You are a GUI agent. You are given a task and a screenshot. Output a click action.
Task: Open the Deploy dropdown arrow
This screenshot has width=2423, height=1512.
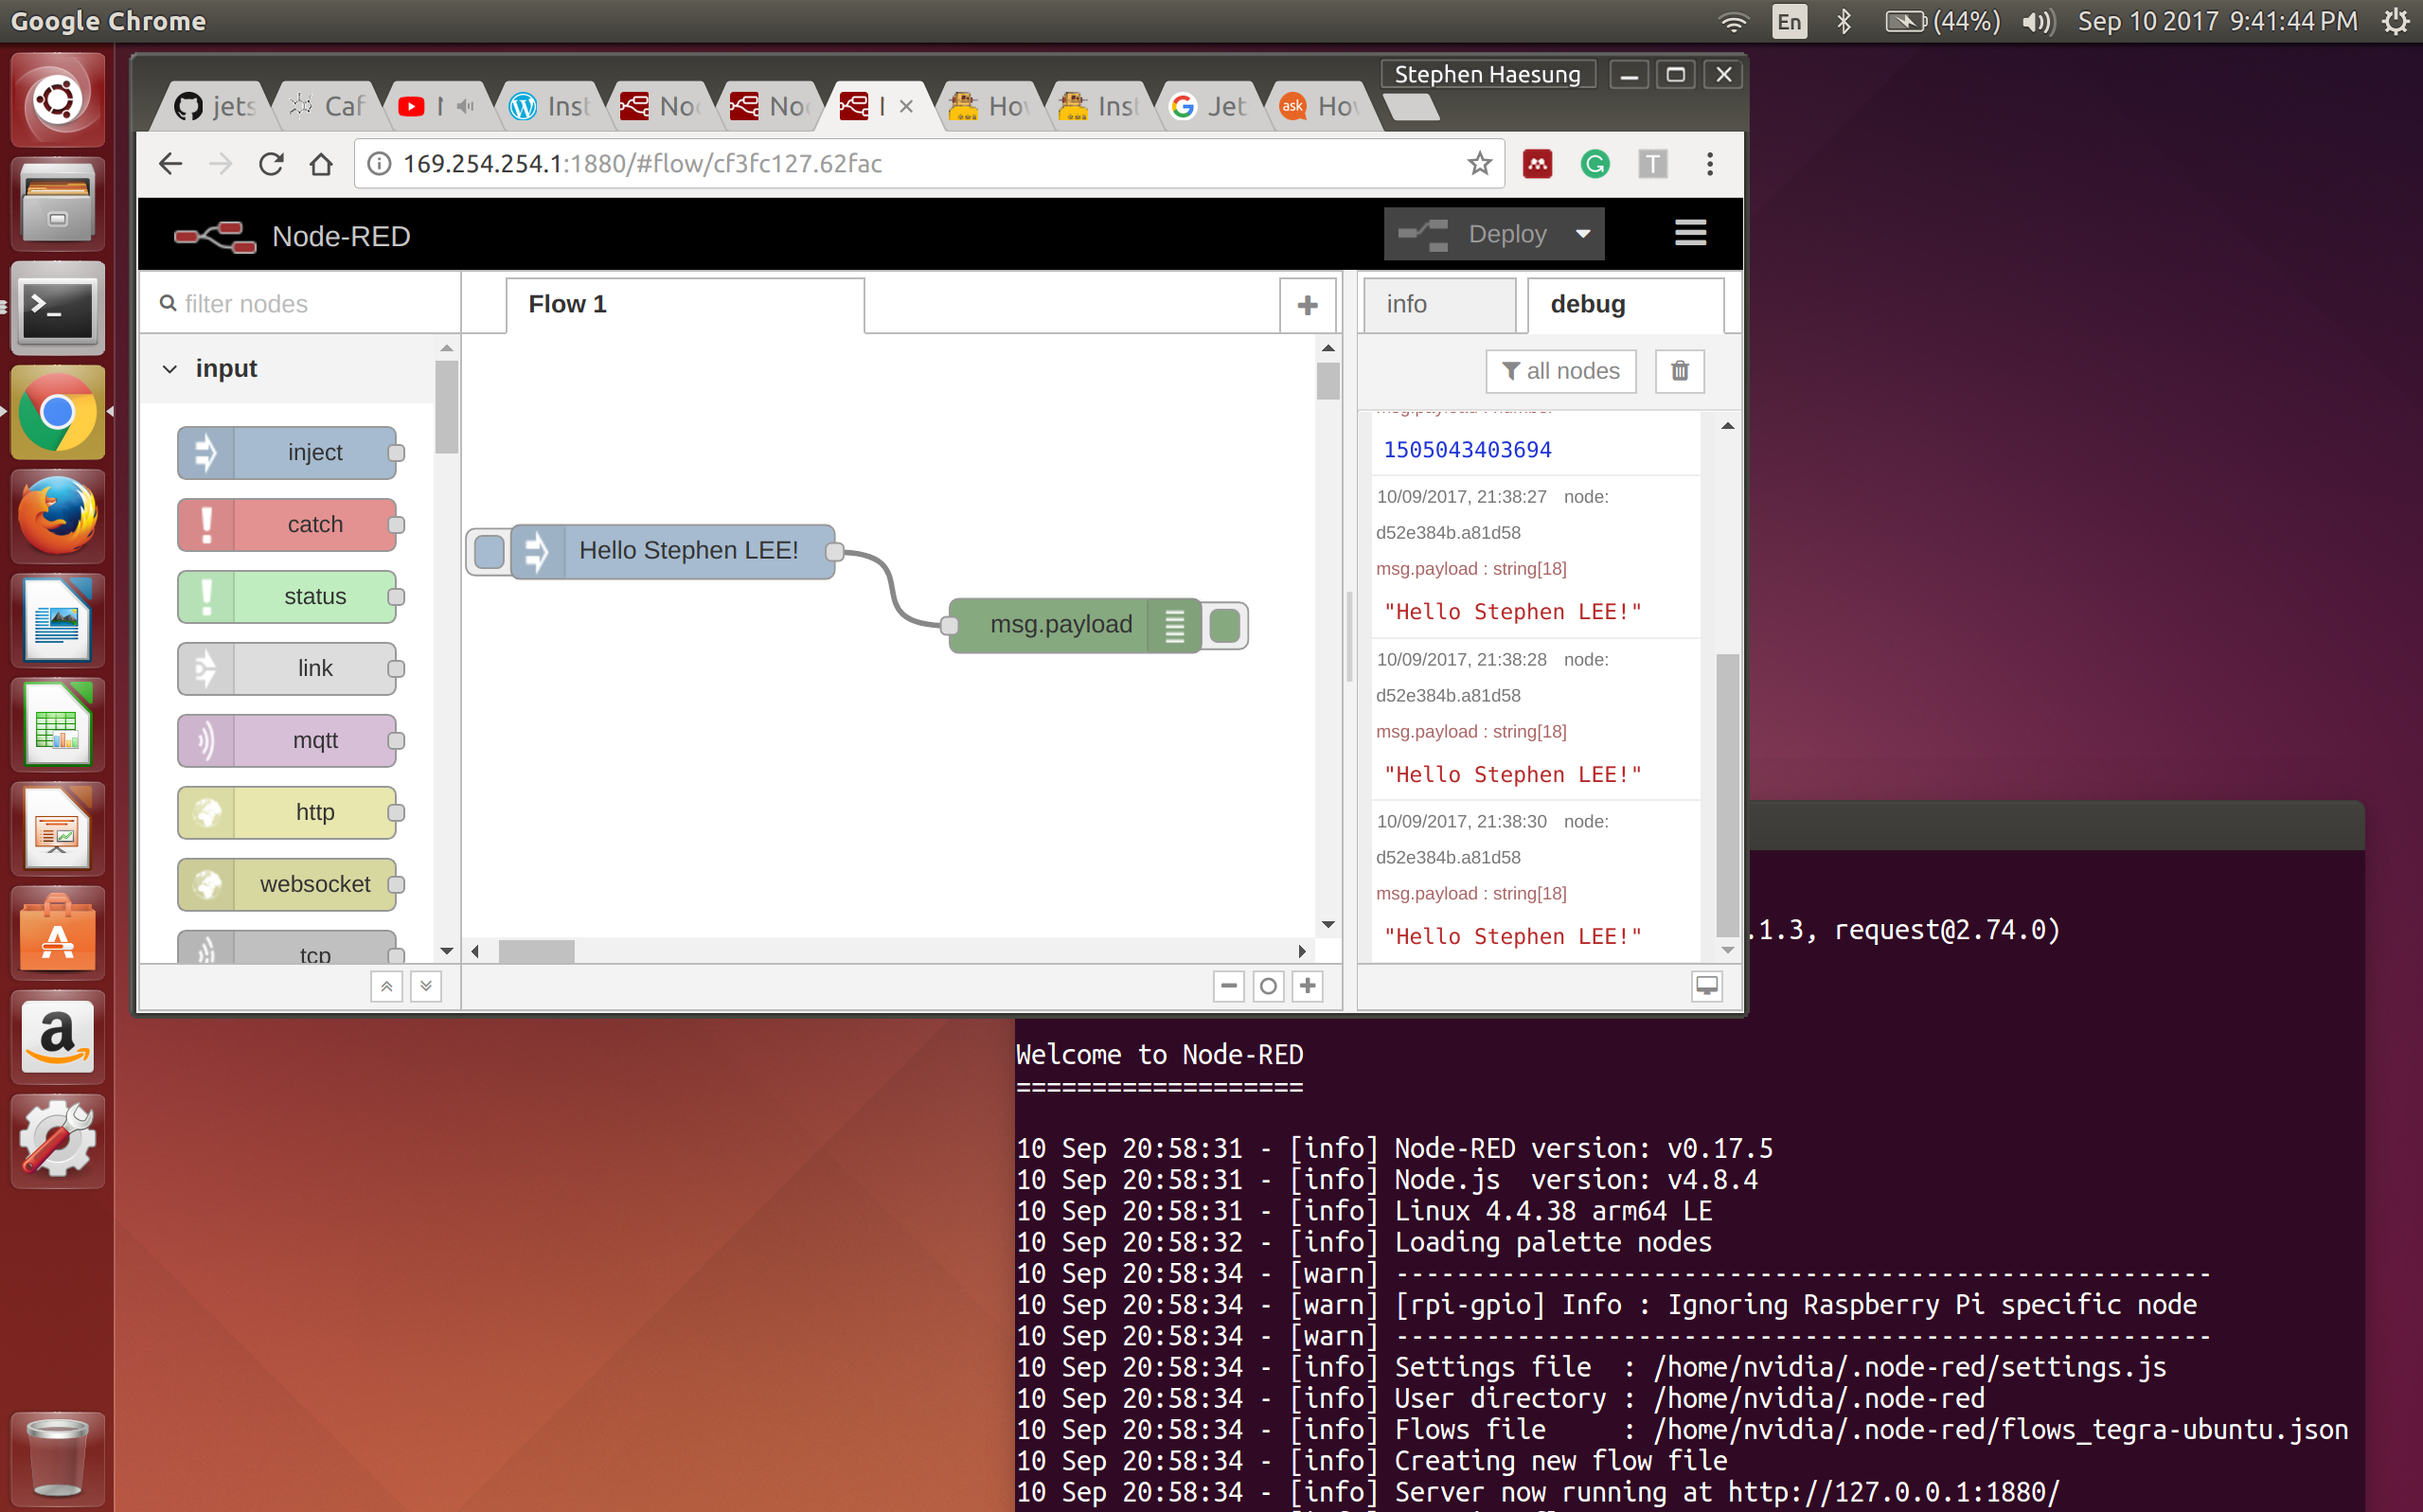pos(1582,234)
